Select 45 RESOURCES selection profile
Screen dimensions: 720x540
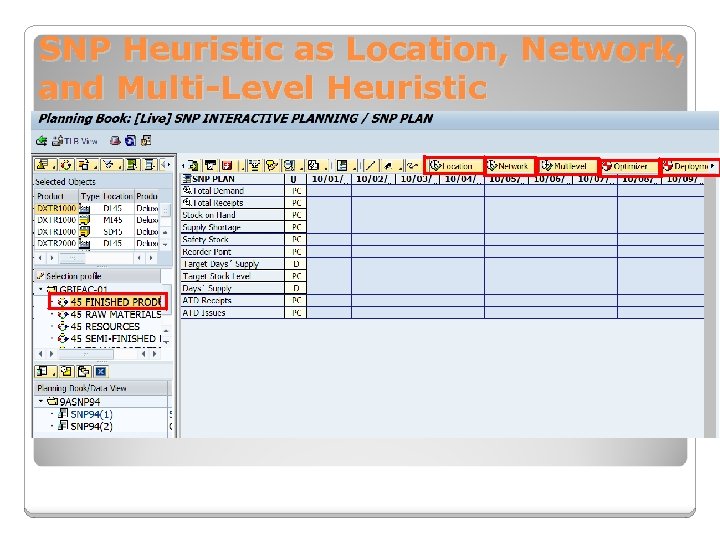point(100,326)
